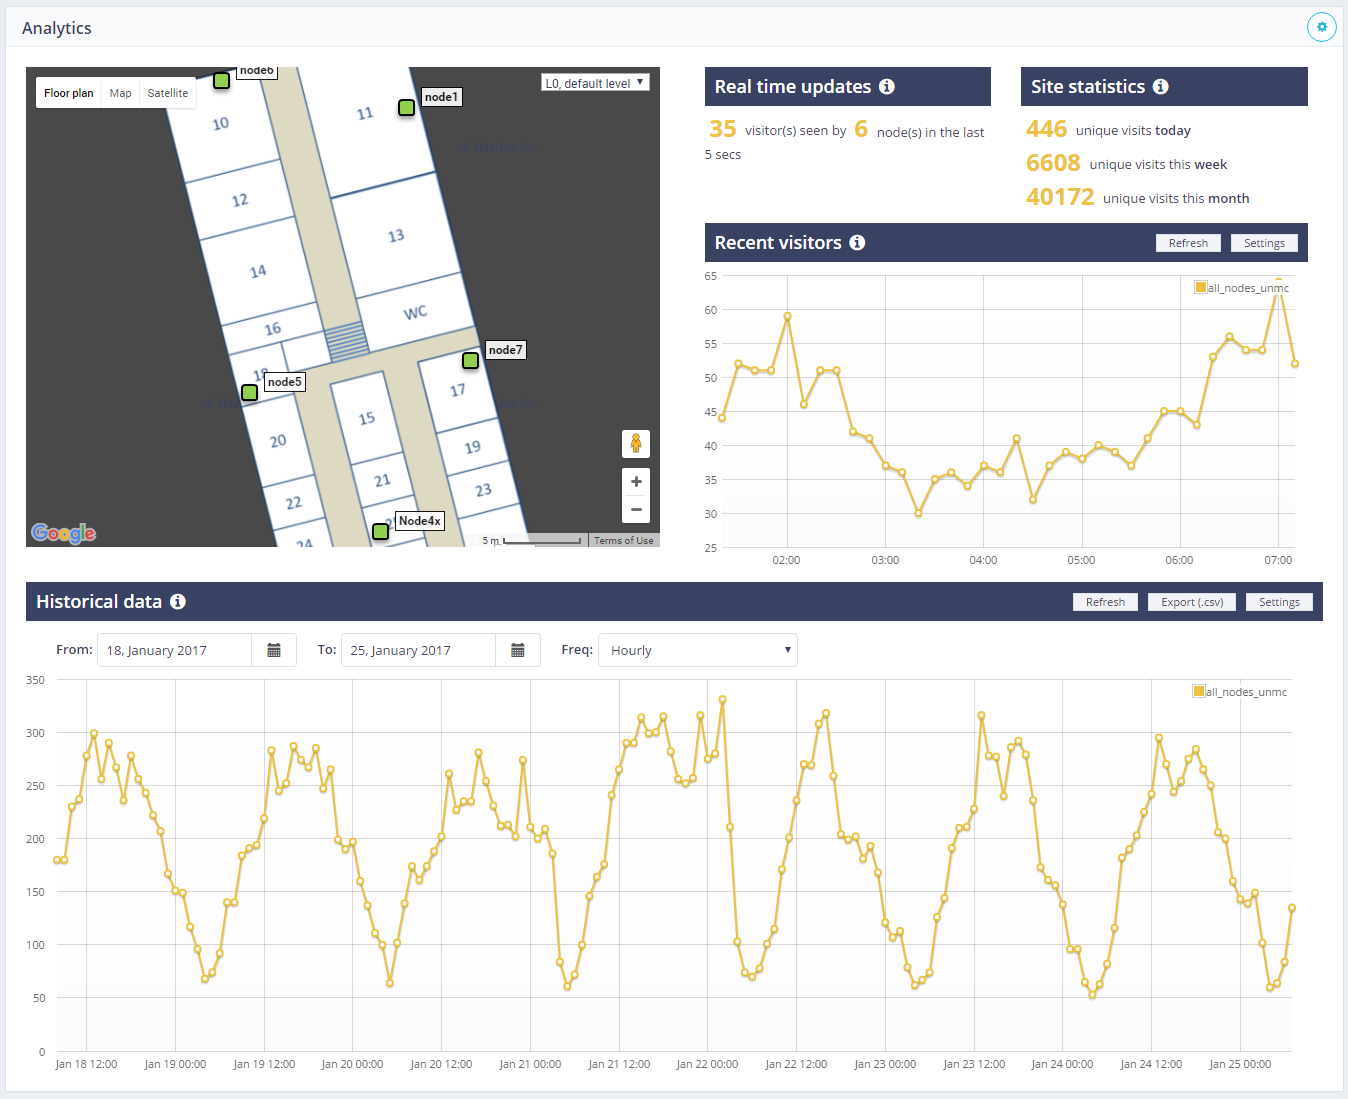Click the staircase symbol on the floor plan

[x=347, y=342]
